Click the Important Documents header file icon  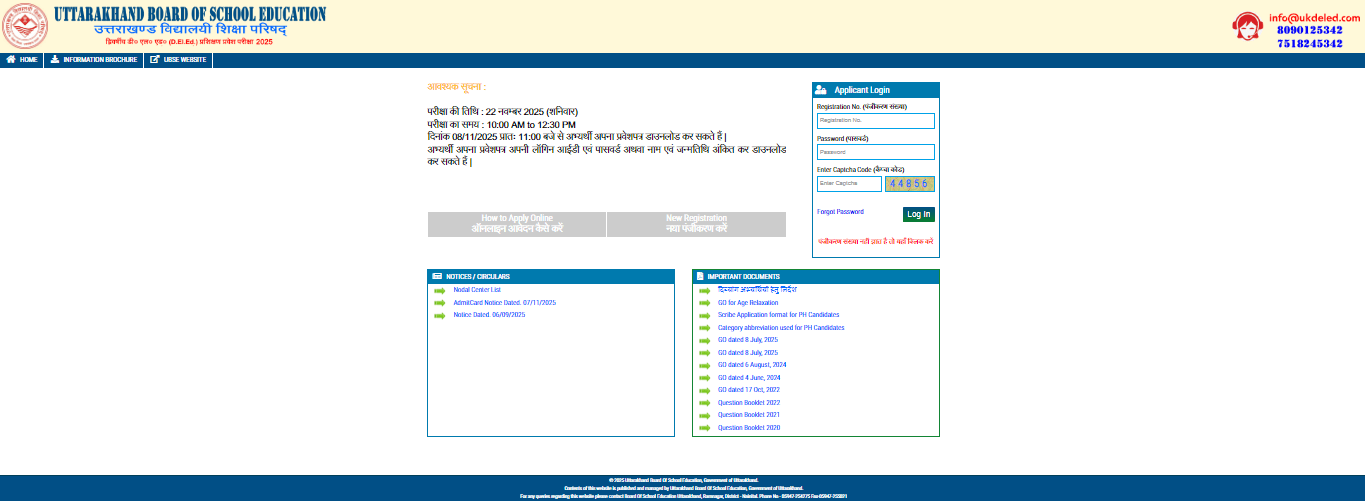[700, 276]
